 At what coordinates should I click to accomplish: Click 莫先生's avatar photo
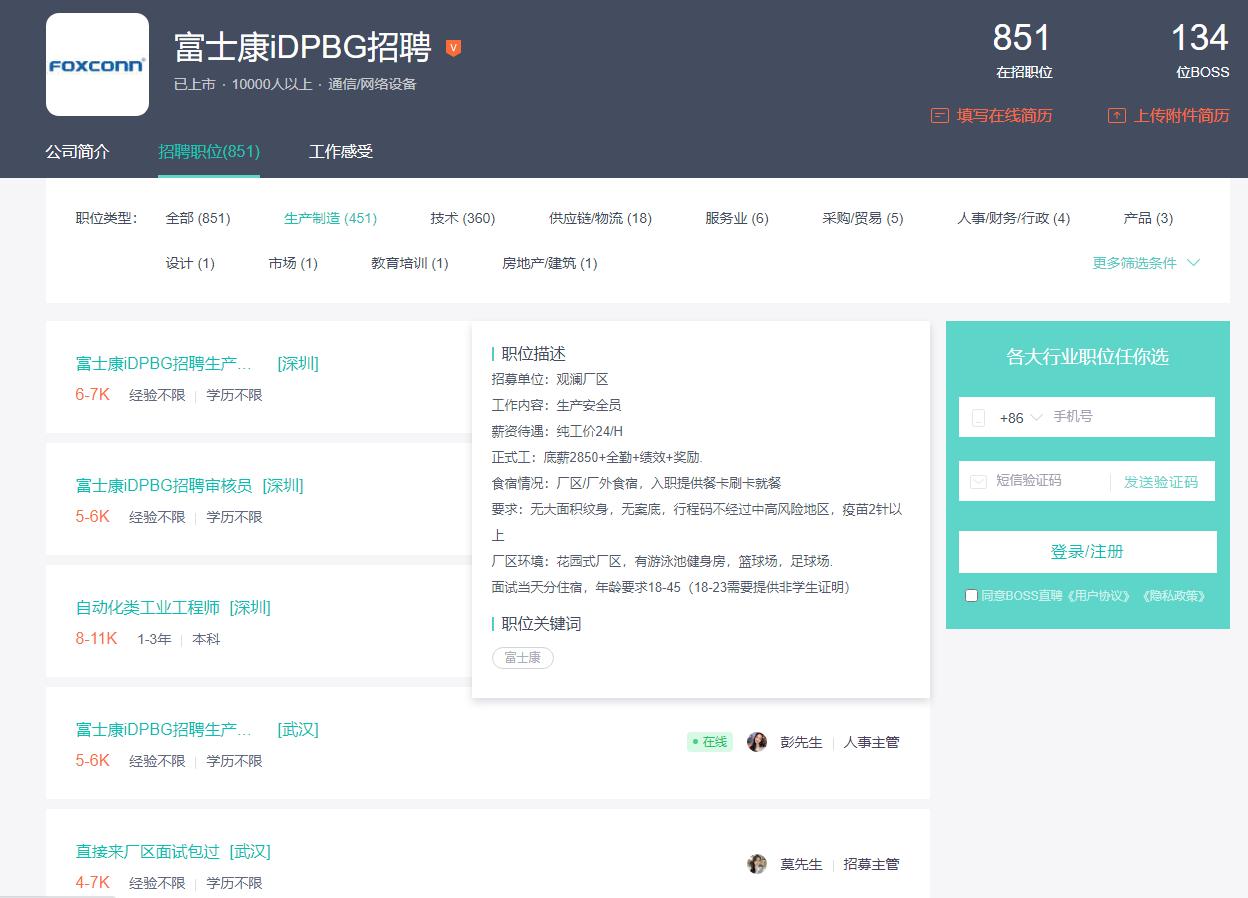757,864
